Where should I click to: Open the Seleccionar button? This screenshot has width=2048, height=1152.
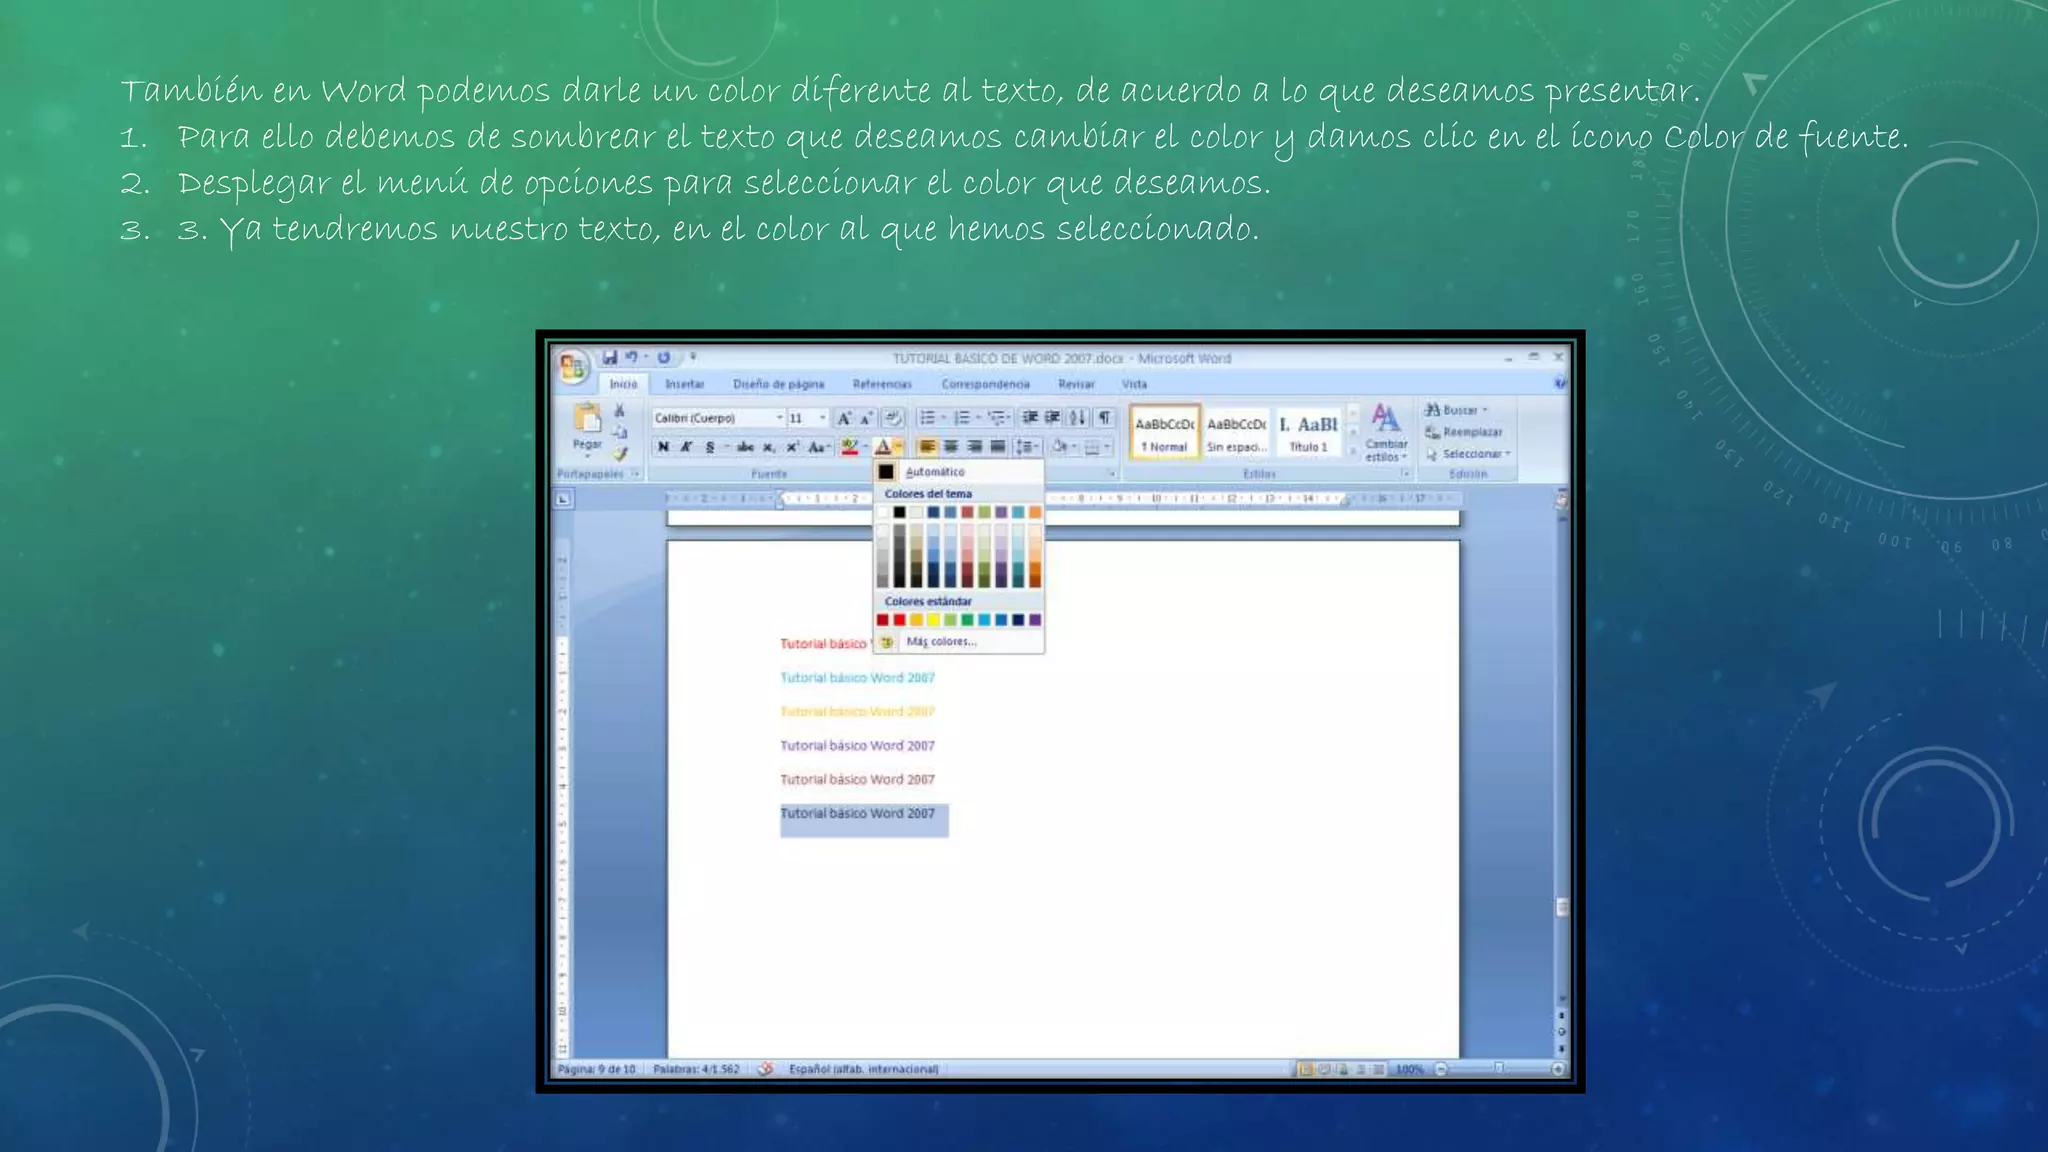[x=1468, y=454]
